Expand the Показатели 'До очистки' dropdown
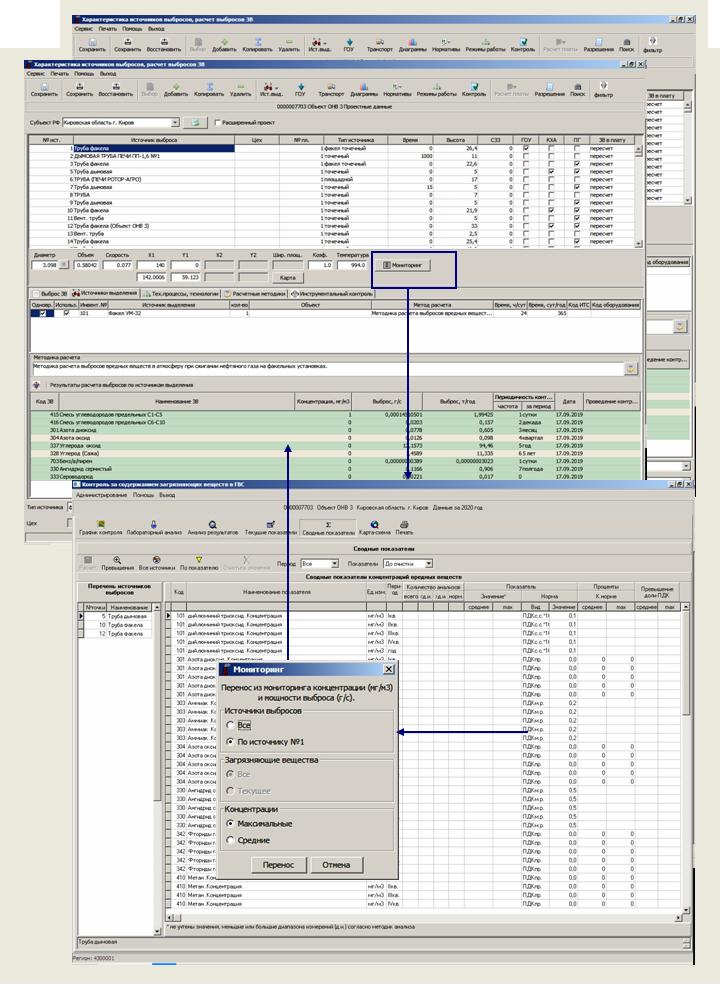721x985 pixels. [x=428, y=564]
